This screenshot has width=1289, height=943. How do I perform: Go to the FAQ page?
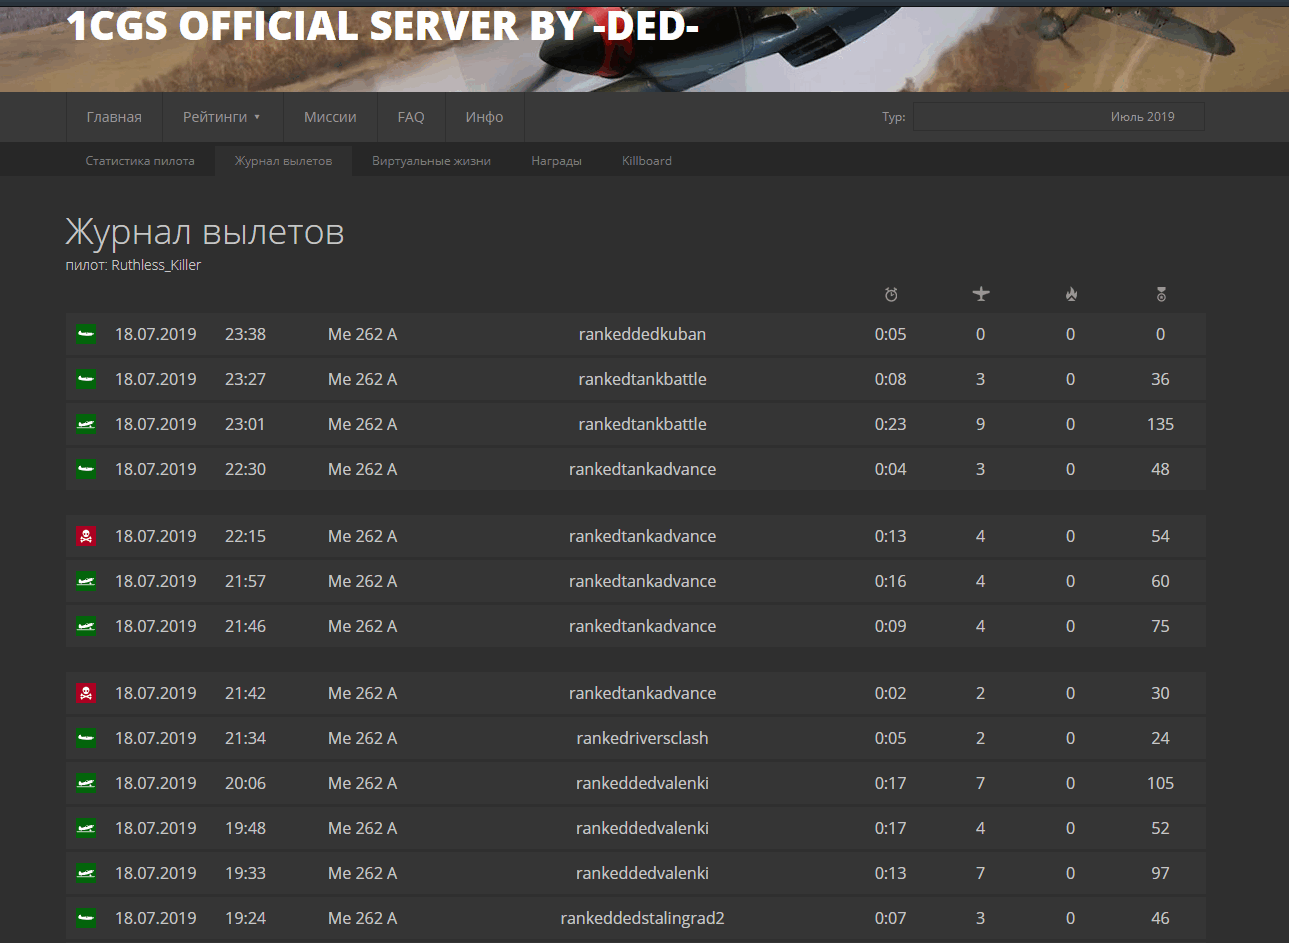411,117
